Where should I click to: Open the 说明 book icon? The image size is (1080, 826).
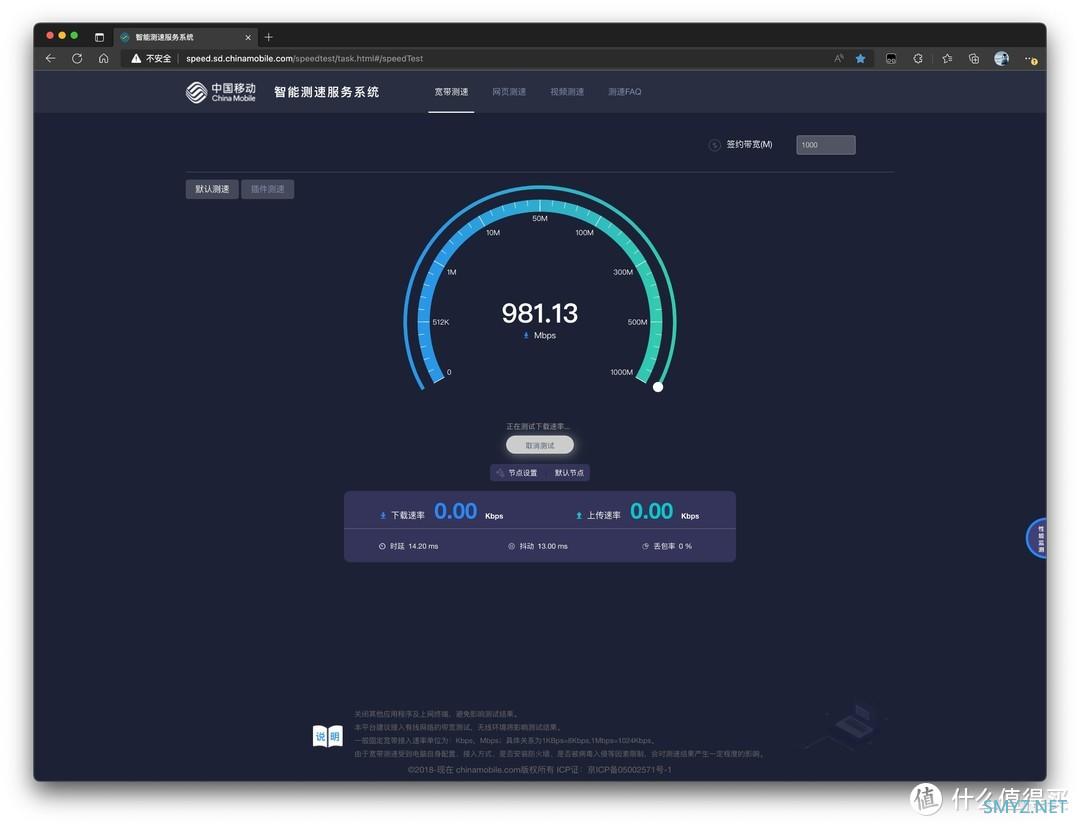(328, 737)
